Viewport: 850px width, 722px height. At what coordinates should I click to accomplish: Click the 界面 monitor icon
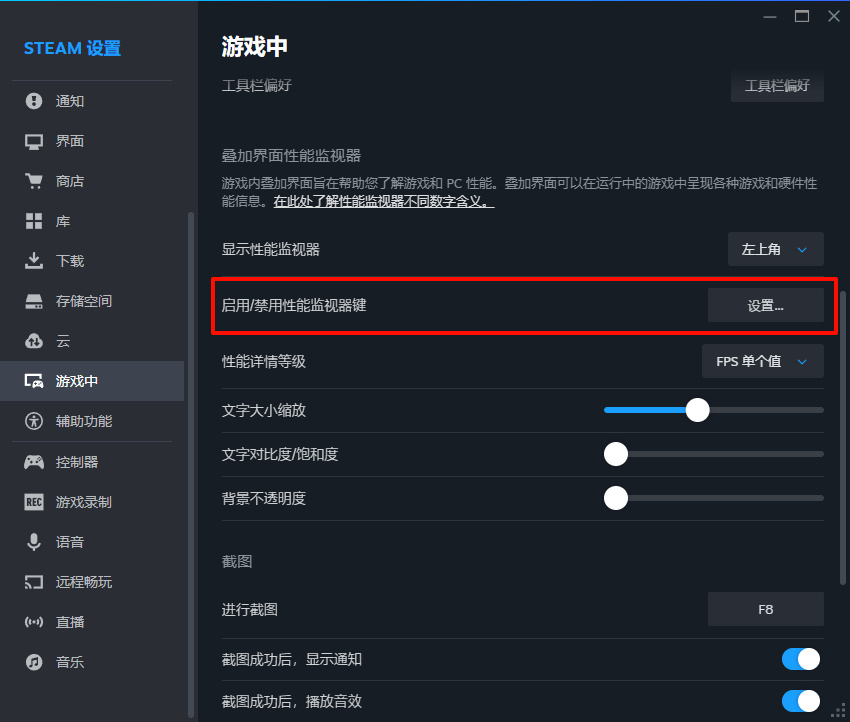34,141
